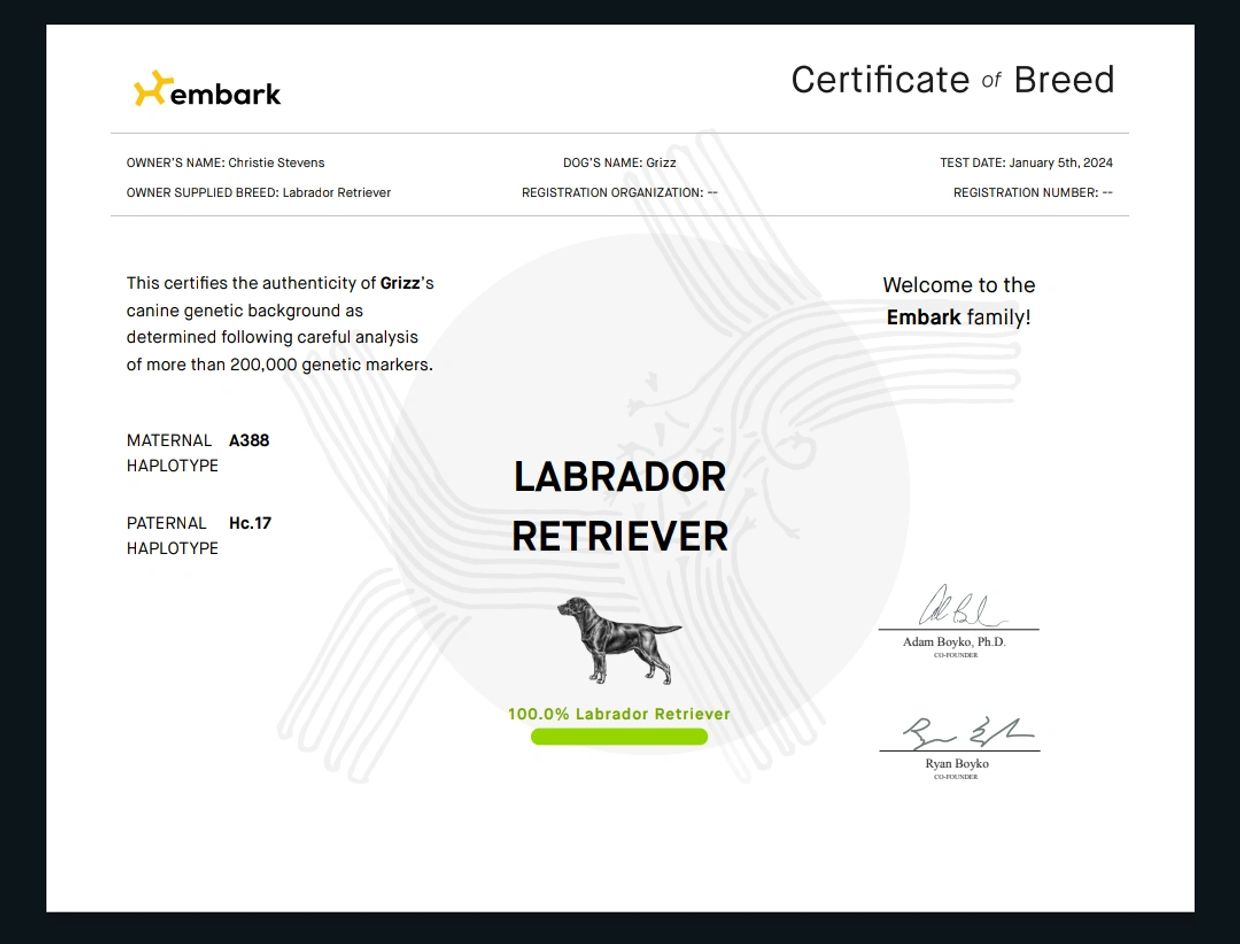Screen dimensions: 1240x944
Task: Click paternal haplotype value 'Hc.17'
Action: click(x=250, y=523)
